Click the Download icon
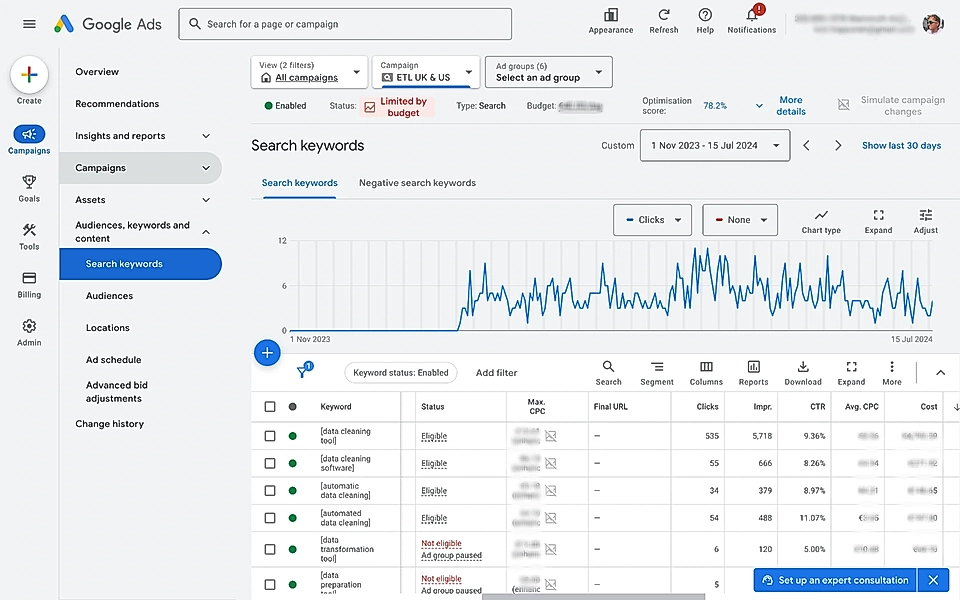 pos(803,370)
